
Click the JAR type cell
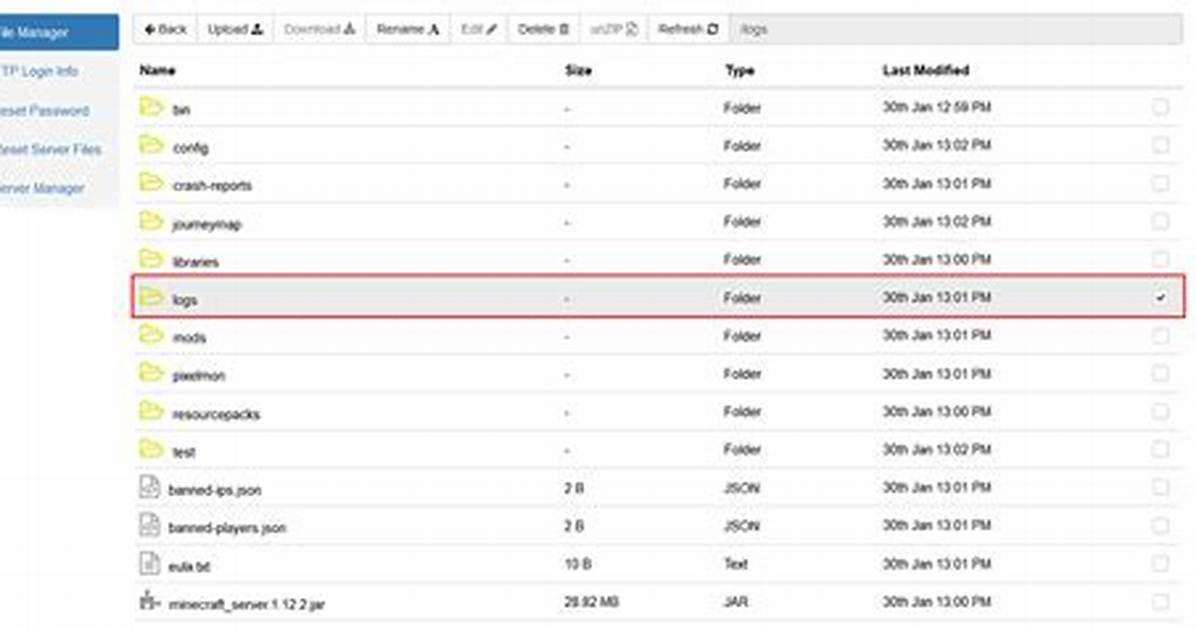click(736, 602)
